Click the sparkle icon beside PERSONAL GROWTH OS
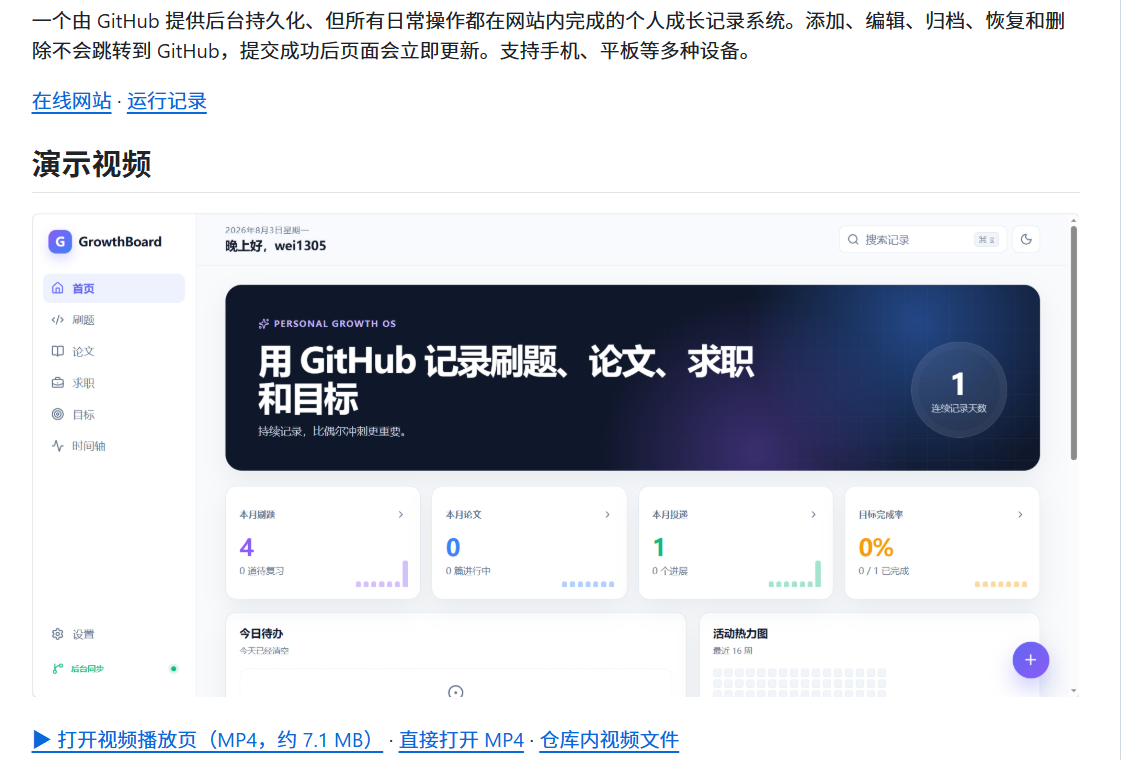Image resolution: width=1130 pixels, height=760 pixels. click(x=264, y=323)
